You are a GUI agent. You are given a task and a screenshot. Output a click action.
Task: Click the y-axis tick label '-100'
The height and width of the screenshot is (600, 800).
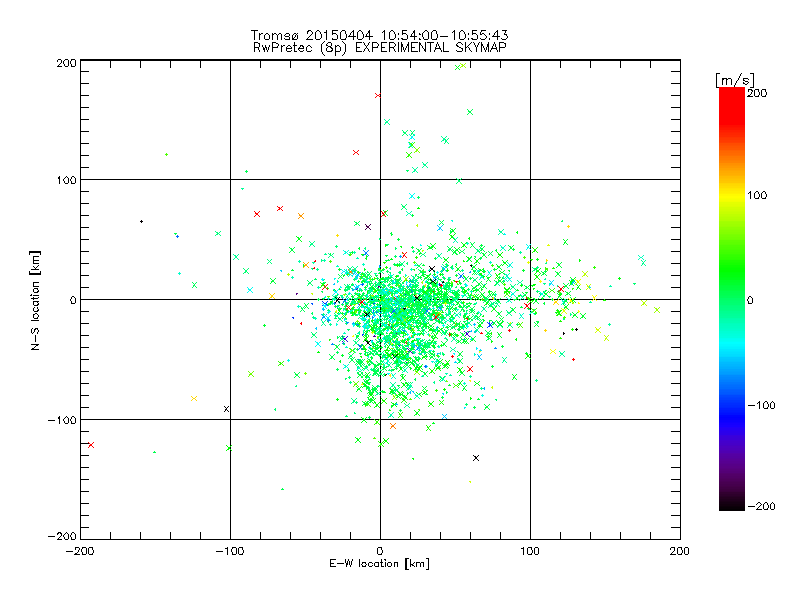(x=62, y=420)
